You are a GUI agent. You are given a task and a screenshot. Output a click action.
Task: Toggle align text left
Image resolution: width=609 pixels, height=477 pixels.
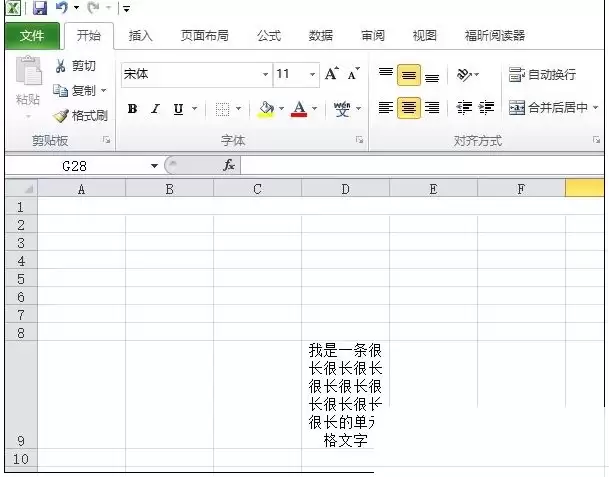pos(386,108)
